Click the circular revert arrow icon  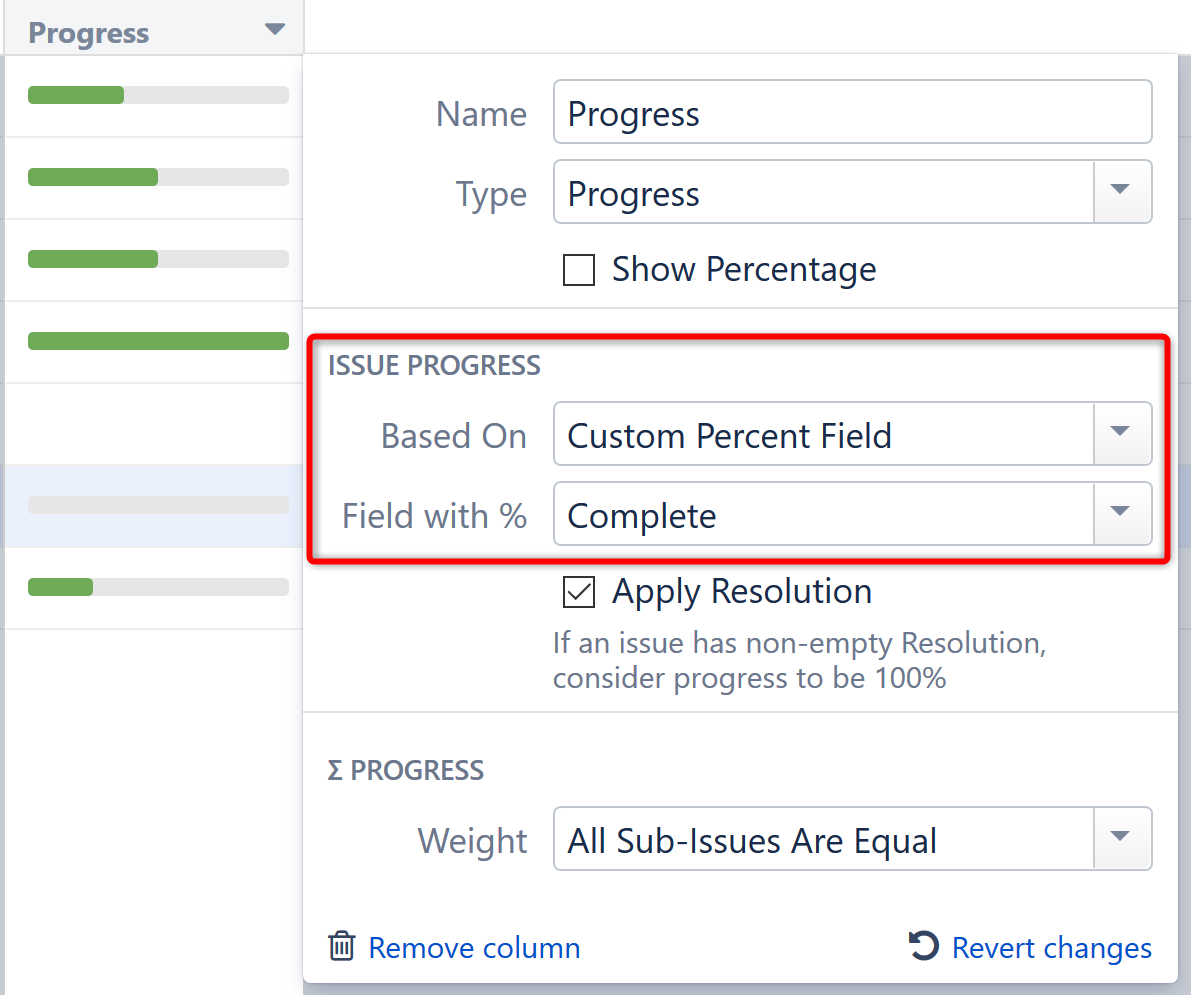coord(923,945)
